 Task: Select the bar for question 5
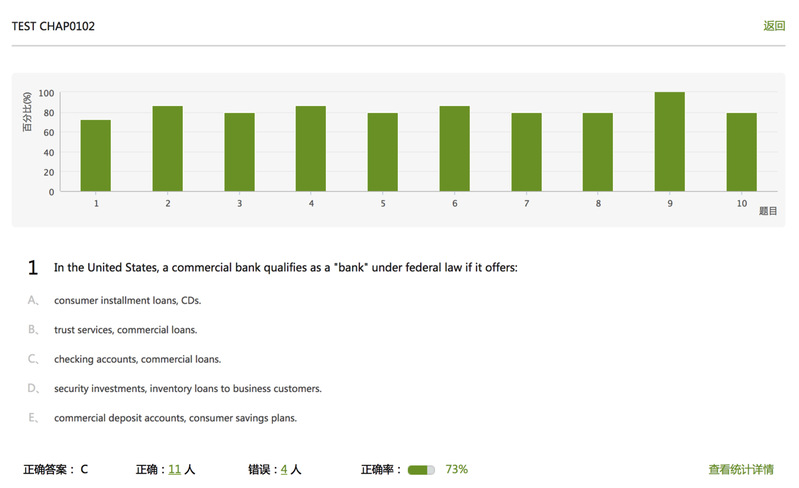(x=383, y=152)
